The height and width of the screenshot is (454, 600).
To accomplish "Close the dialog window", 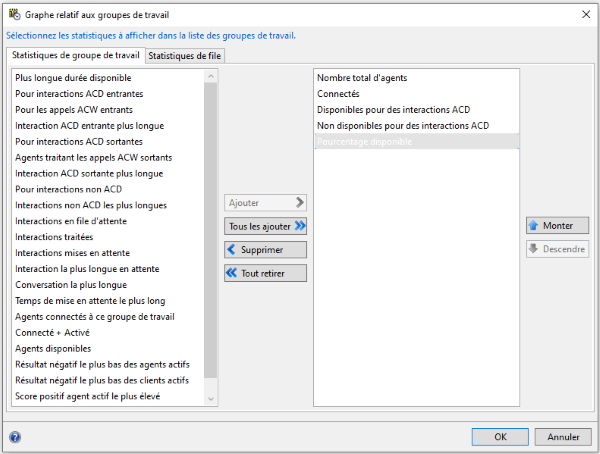I will pos(583,13).
